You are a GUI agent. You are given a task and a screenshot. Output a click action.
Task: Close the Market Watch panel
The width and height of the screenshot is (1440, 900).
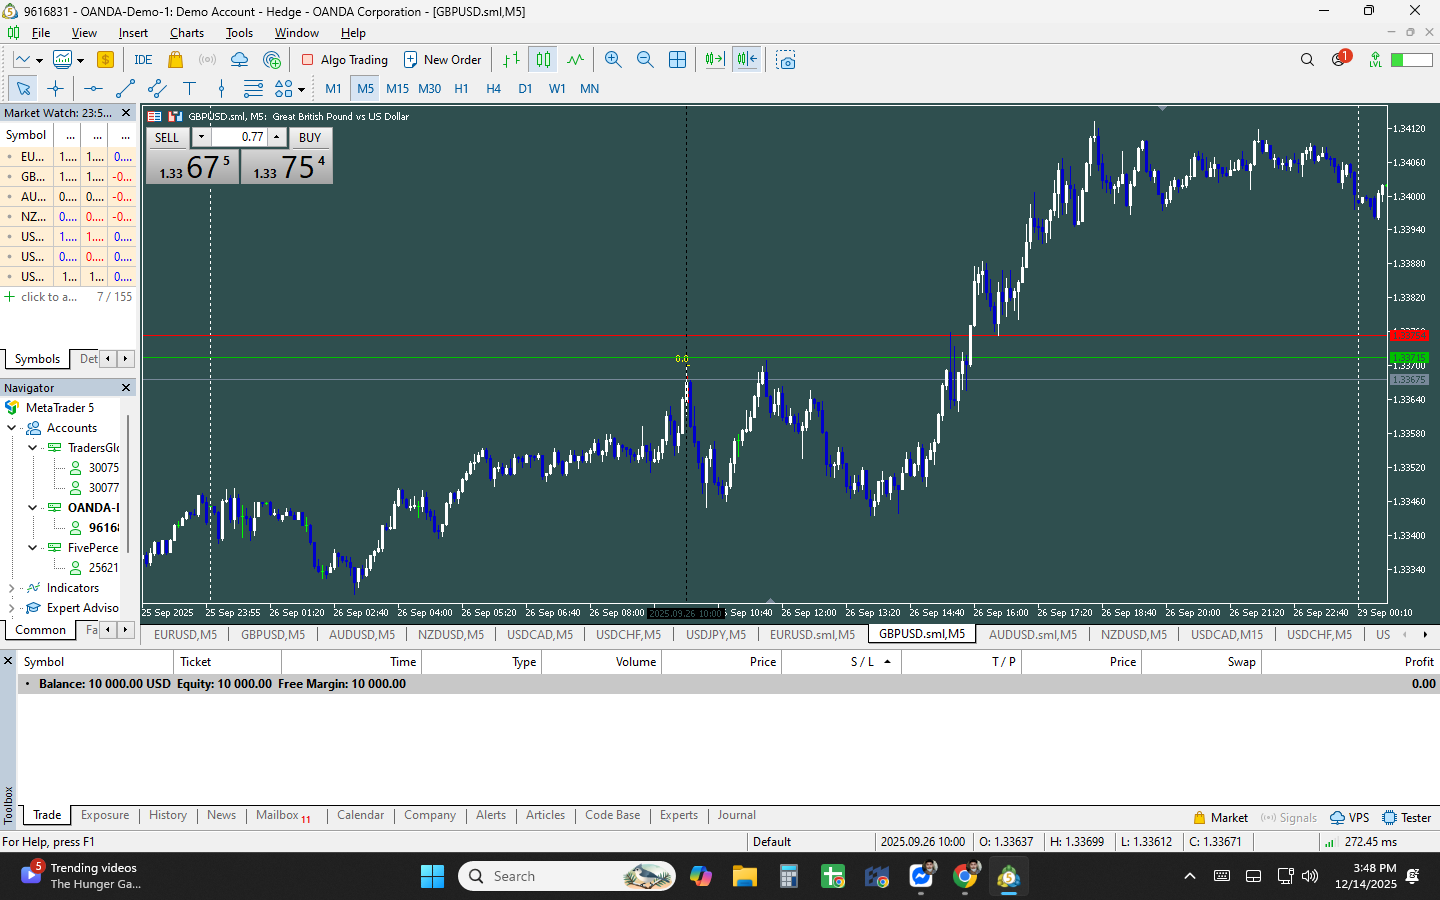pyautogui.click(x=126, y=113)
